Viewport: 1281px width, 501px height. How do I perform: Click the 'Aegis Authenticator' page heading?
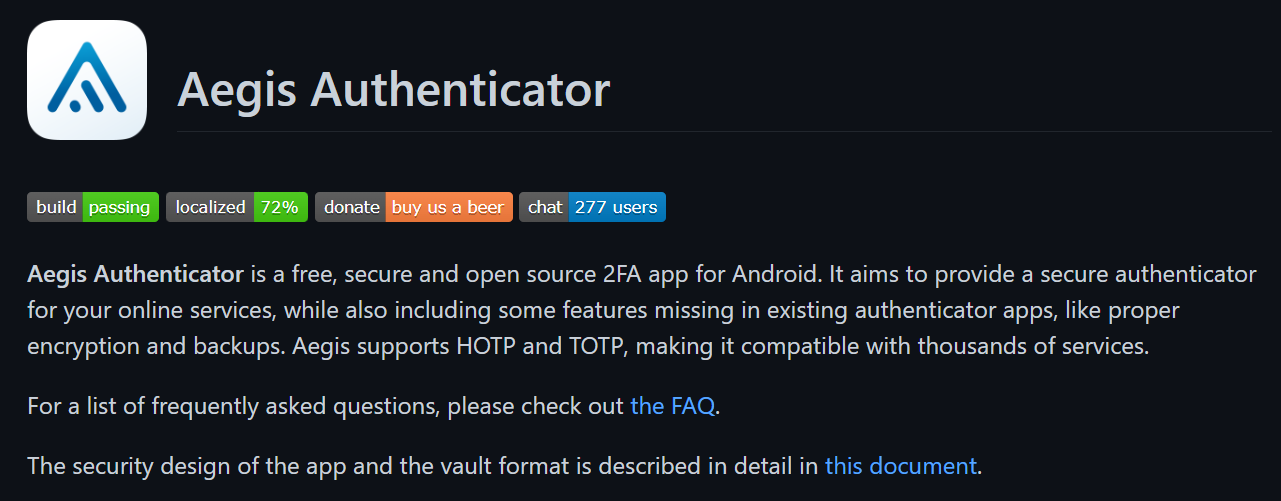pos(393,90)
